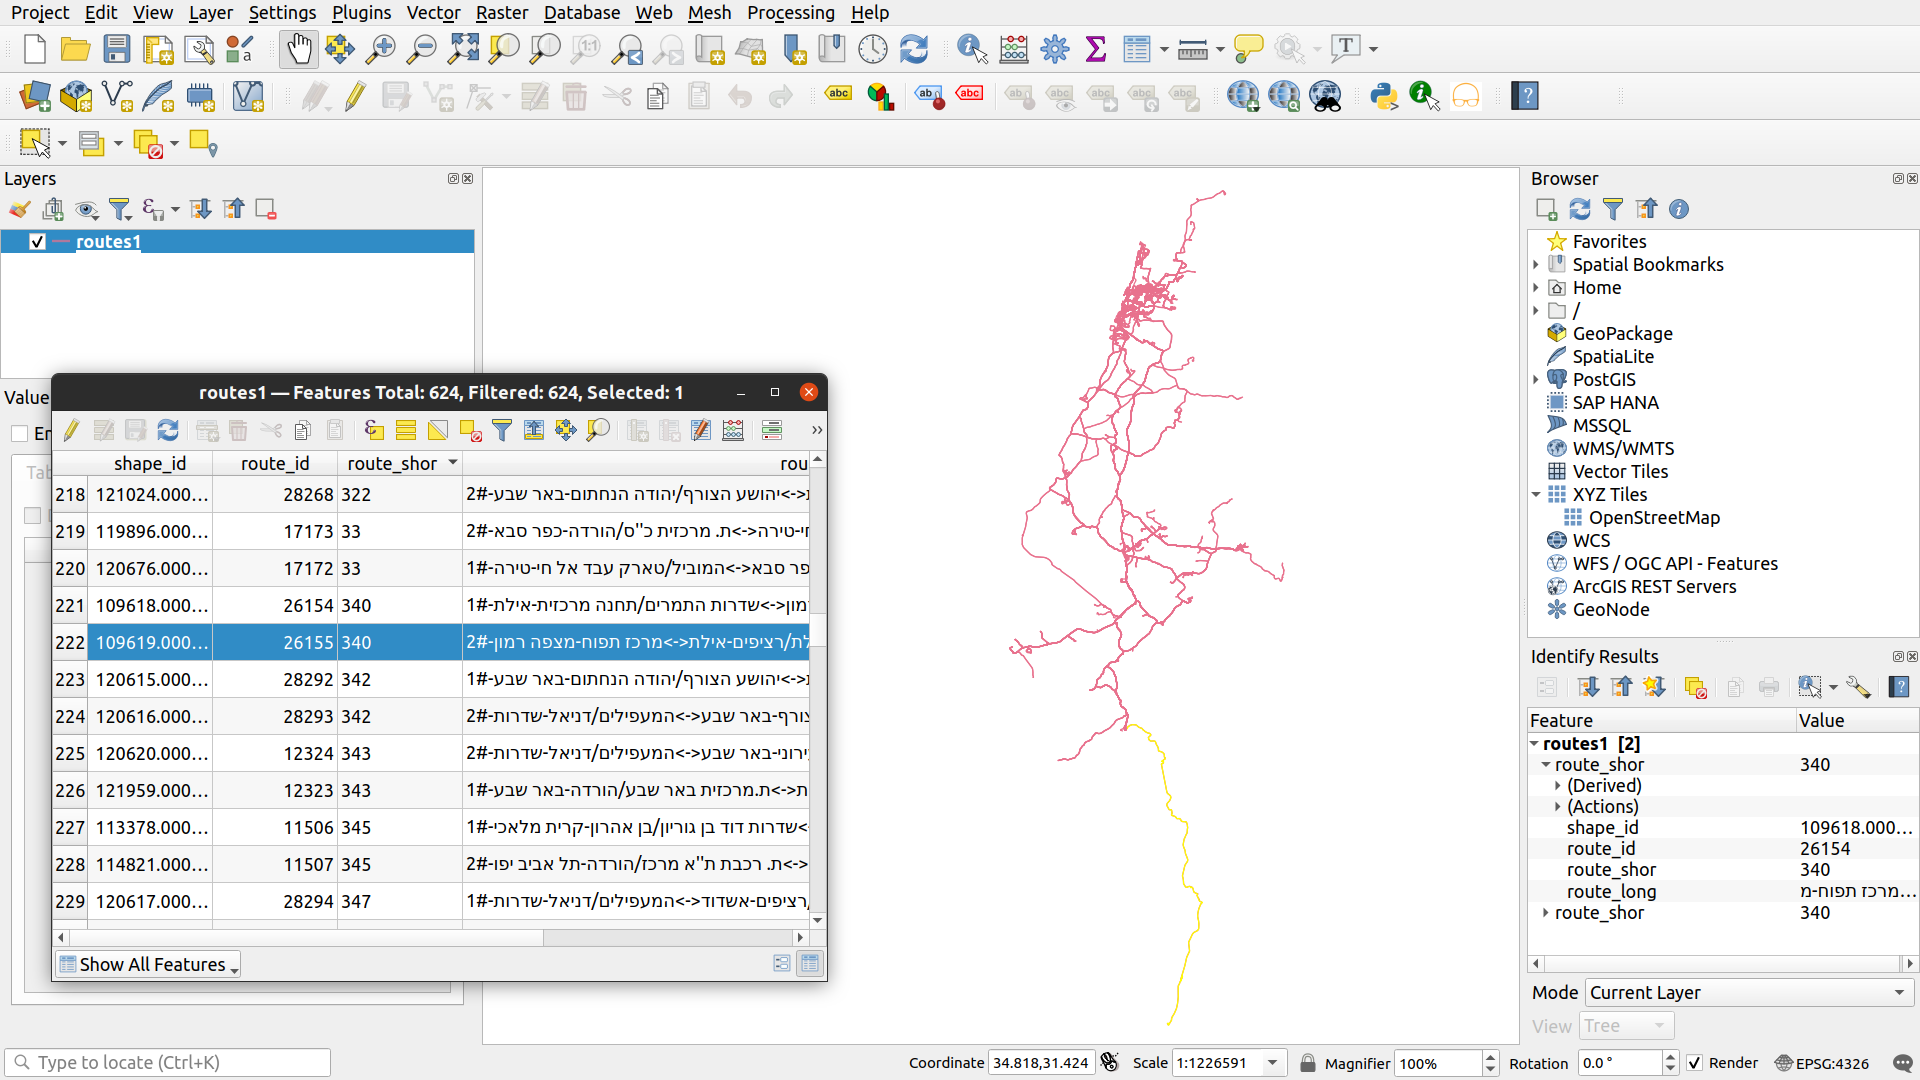Select the Identify Features tool
This screenshot has width=1920, height=1080.
click(x=970, y=48)
